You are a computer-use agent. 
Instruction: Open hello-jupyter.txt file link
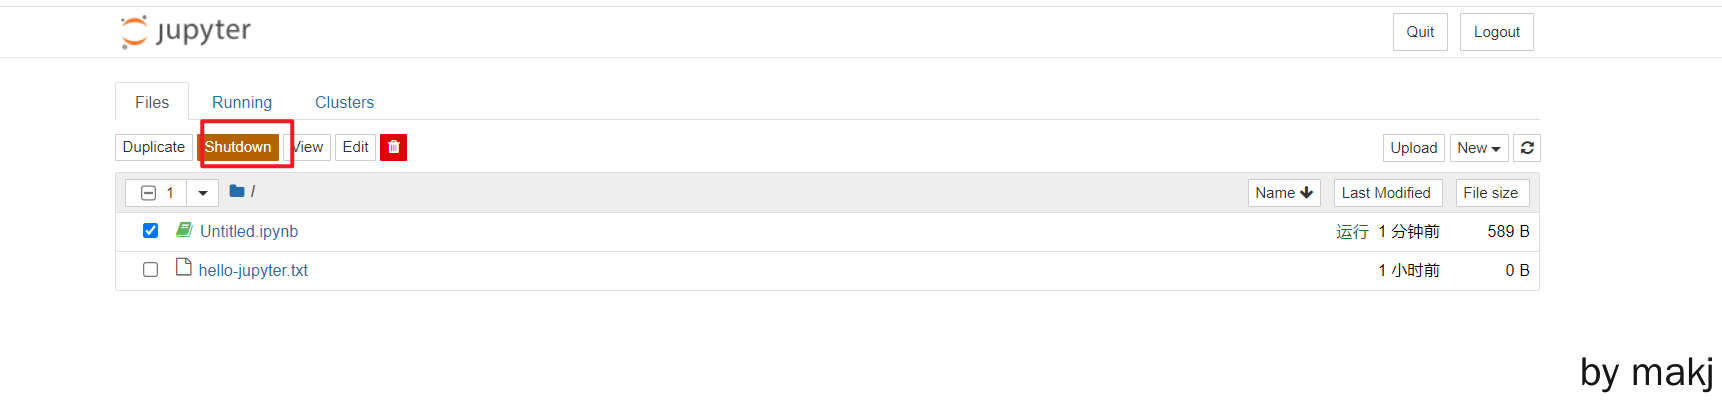[x=253, y=270]
